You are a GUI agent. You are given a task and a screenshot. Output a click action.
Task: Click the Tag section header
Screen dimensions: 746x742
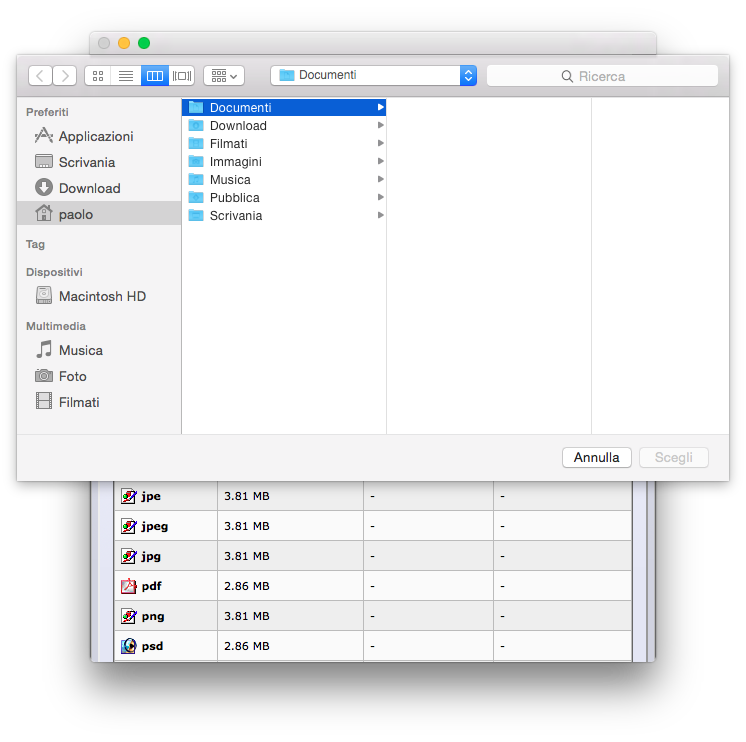click(35, 244)
